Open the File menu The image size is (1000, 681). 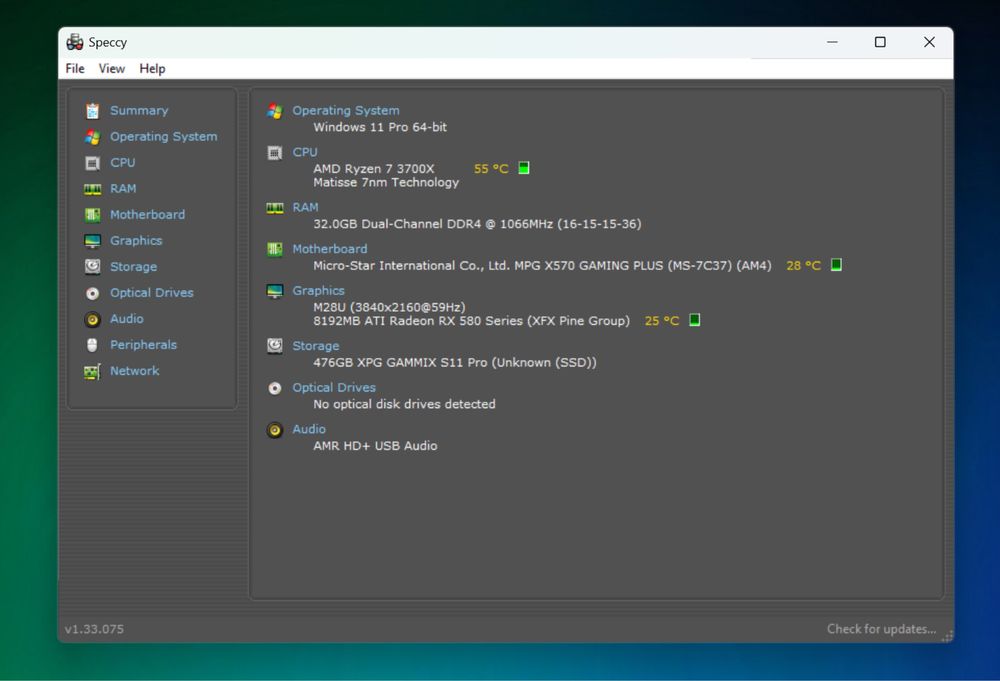pos(75,68)
